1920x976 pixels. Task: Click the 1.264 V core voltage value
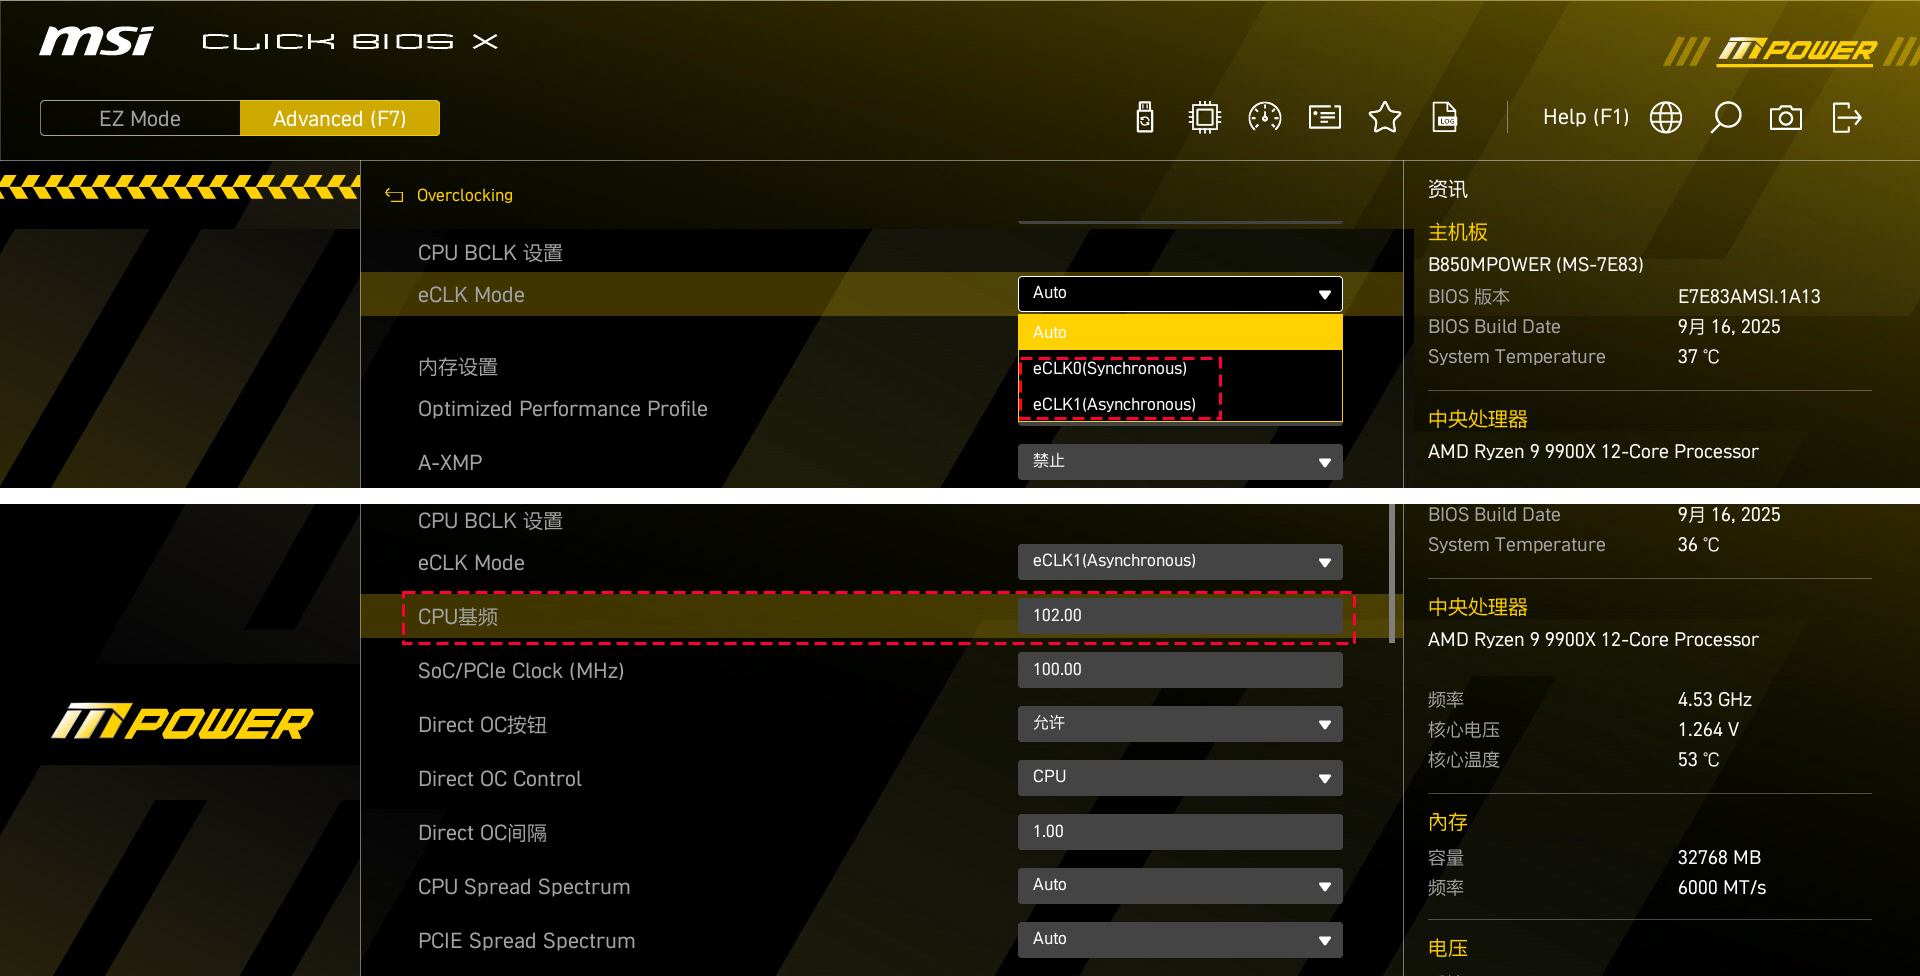pyautogui.click(x=1708, y=730)
